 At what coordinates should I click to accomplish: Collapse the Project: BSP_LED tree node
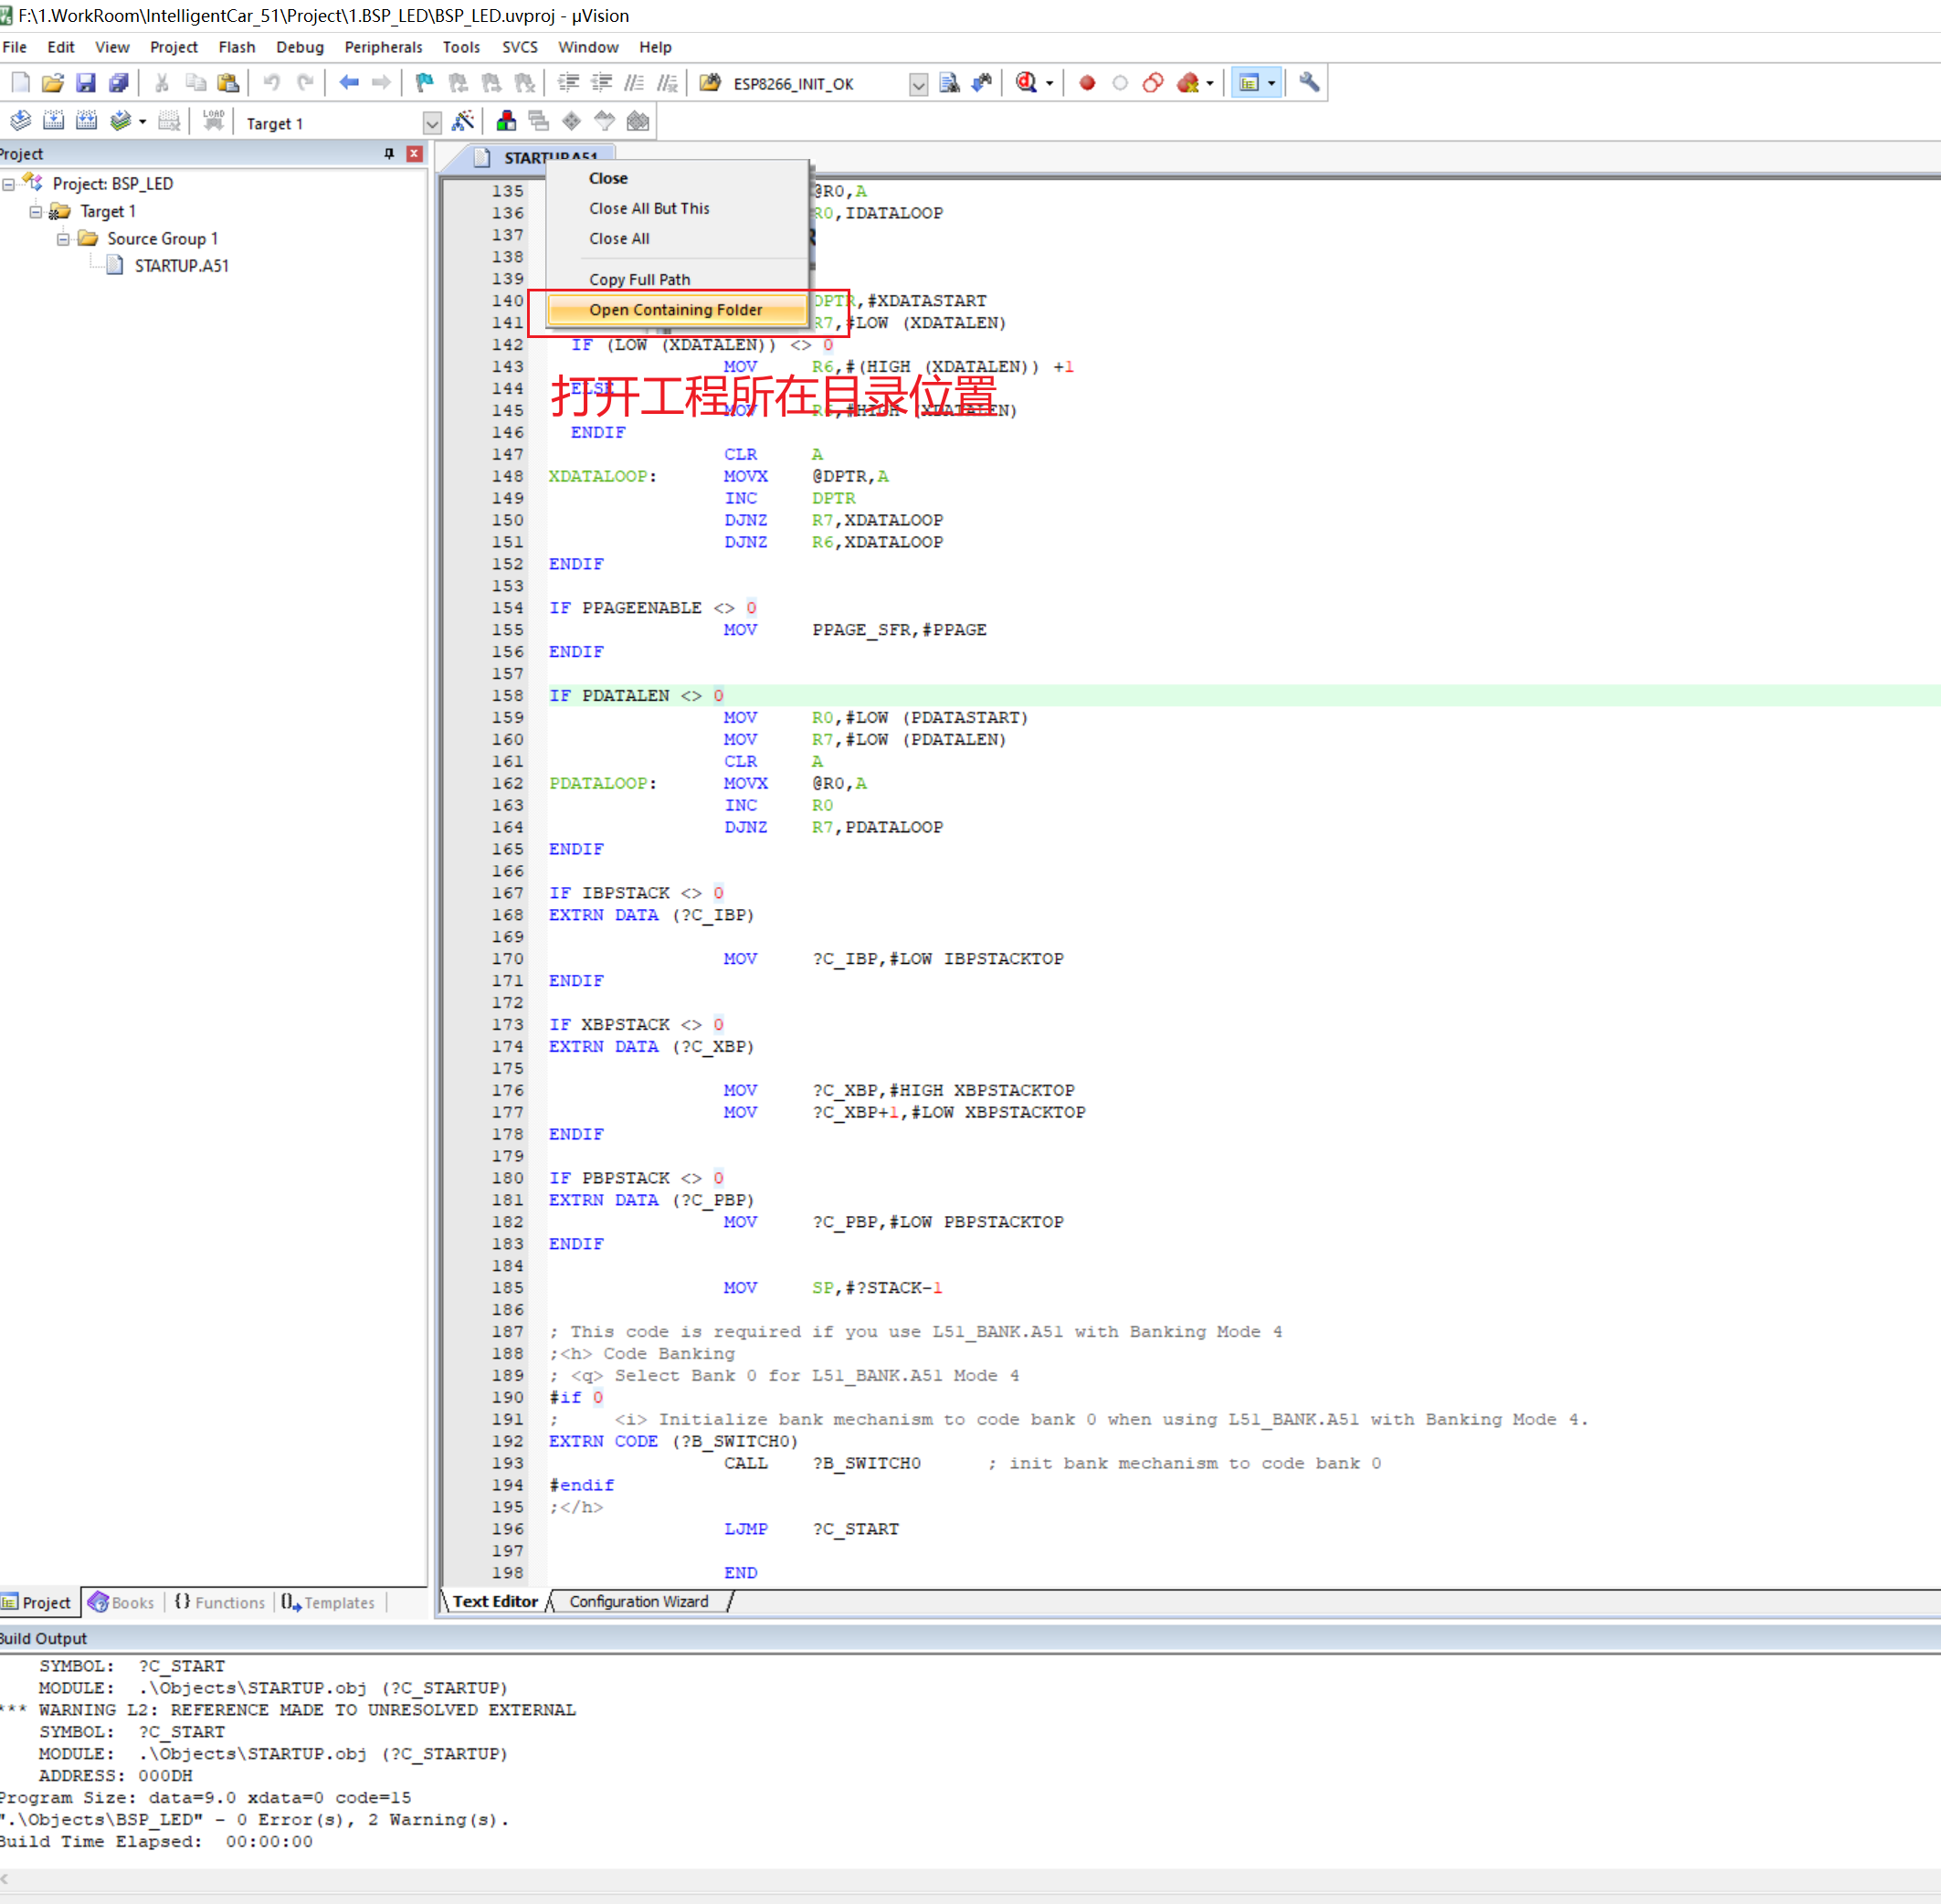click(x=9, y=184)
